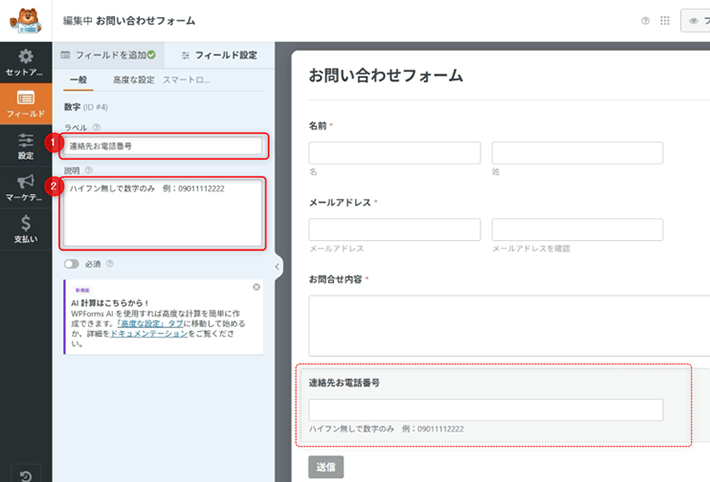The image size is (710, 482).
Task: Select the 高度な設定 sub-tab
Action: pyautogui.click(x=134, y=80)
